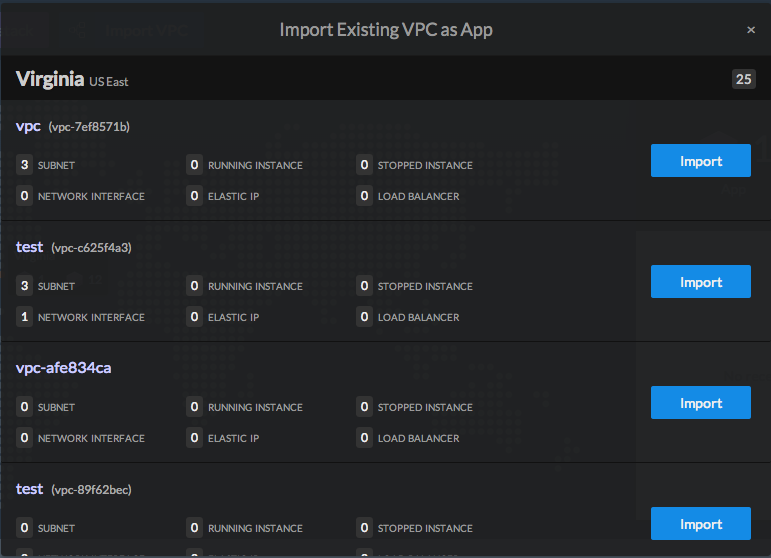
Task: Click the vpc (vpc-7ef8571b) title
Action: coord(73,126)
